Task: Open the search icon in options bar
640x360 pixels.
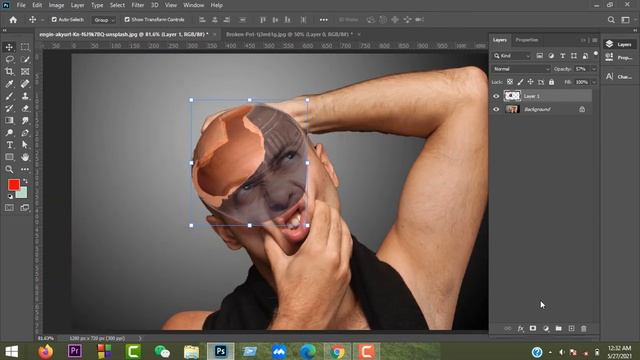Action: coord(611,20)
